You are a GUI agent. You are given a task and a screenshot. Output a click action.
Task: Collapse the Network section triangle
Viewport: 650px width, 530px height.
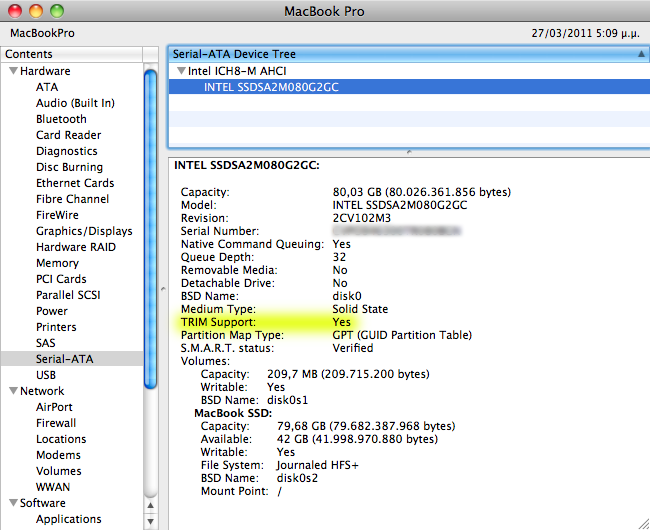click(13, 391)
